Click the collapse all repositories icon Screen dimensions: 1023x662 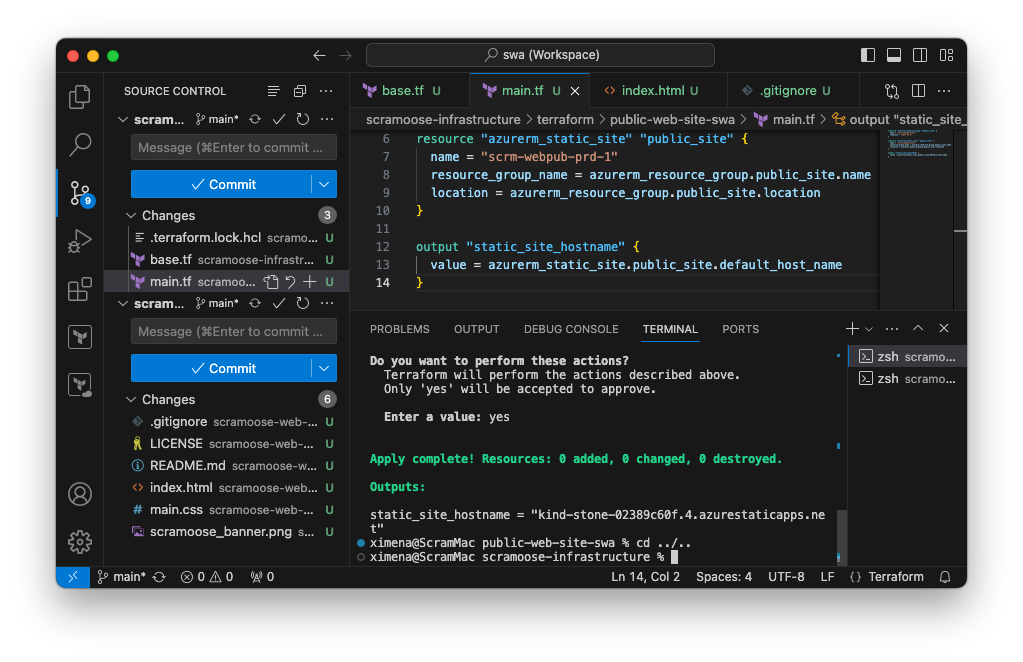(x=299, y=91)
